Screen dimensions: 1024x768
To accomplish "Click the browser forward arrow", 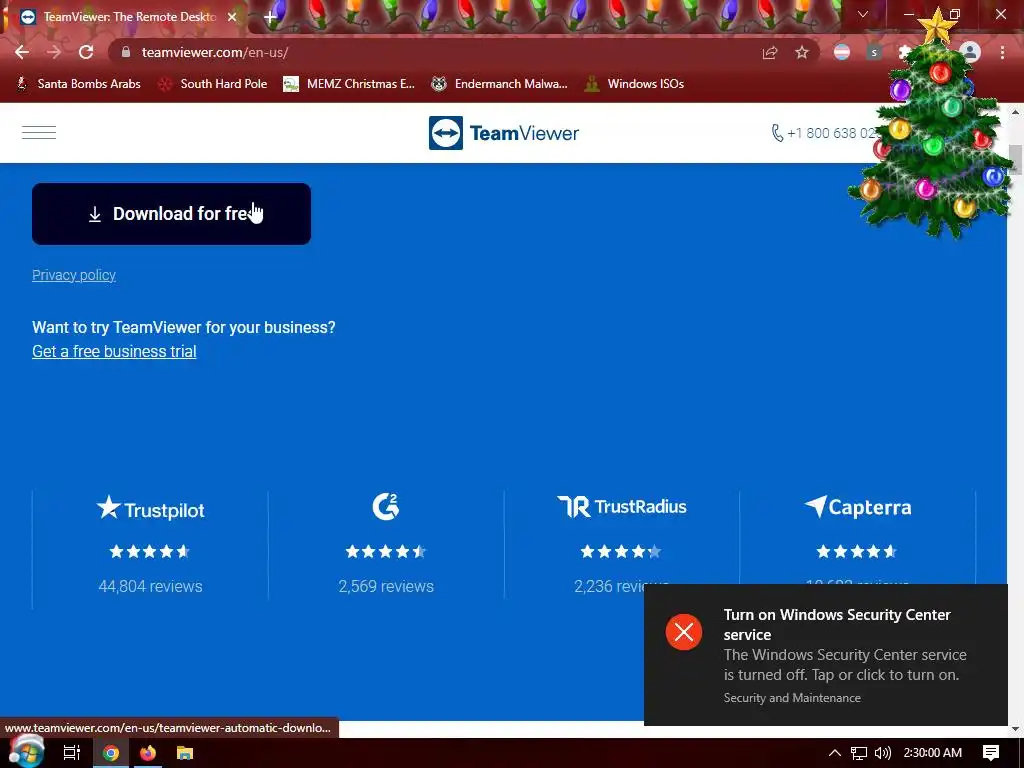I will click(54, 52).
